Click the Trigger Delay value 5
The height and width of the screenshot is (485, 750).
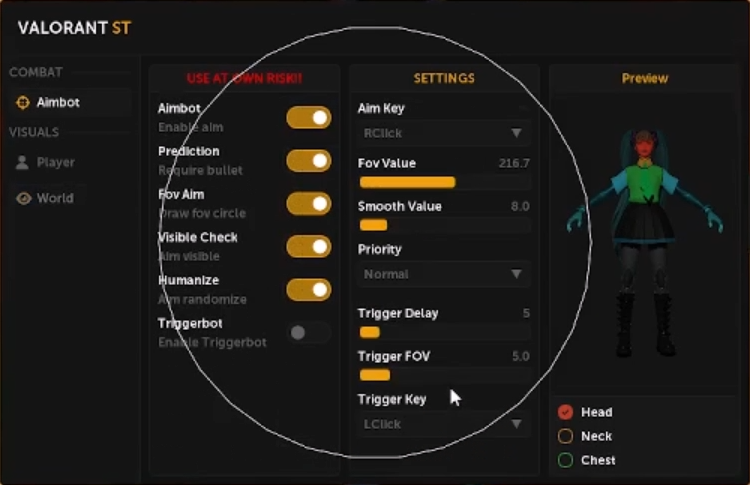coord(526,313)
